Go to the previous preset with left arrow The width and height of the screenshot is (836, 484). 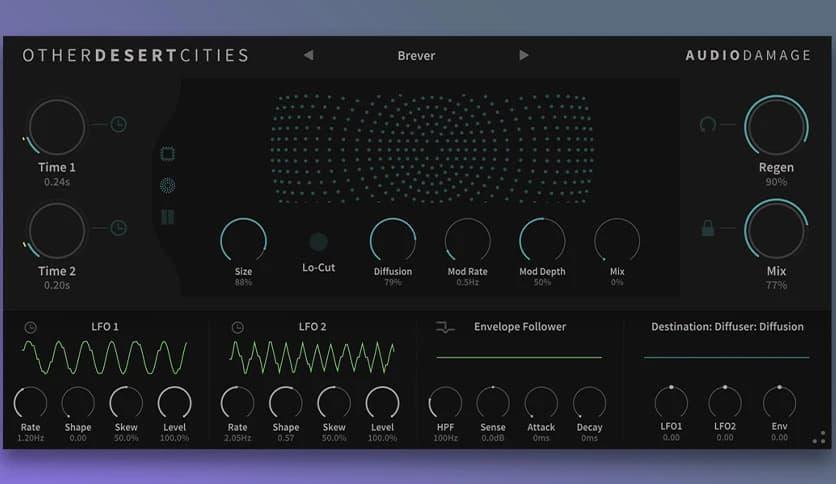(x=308, y=55)
